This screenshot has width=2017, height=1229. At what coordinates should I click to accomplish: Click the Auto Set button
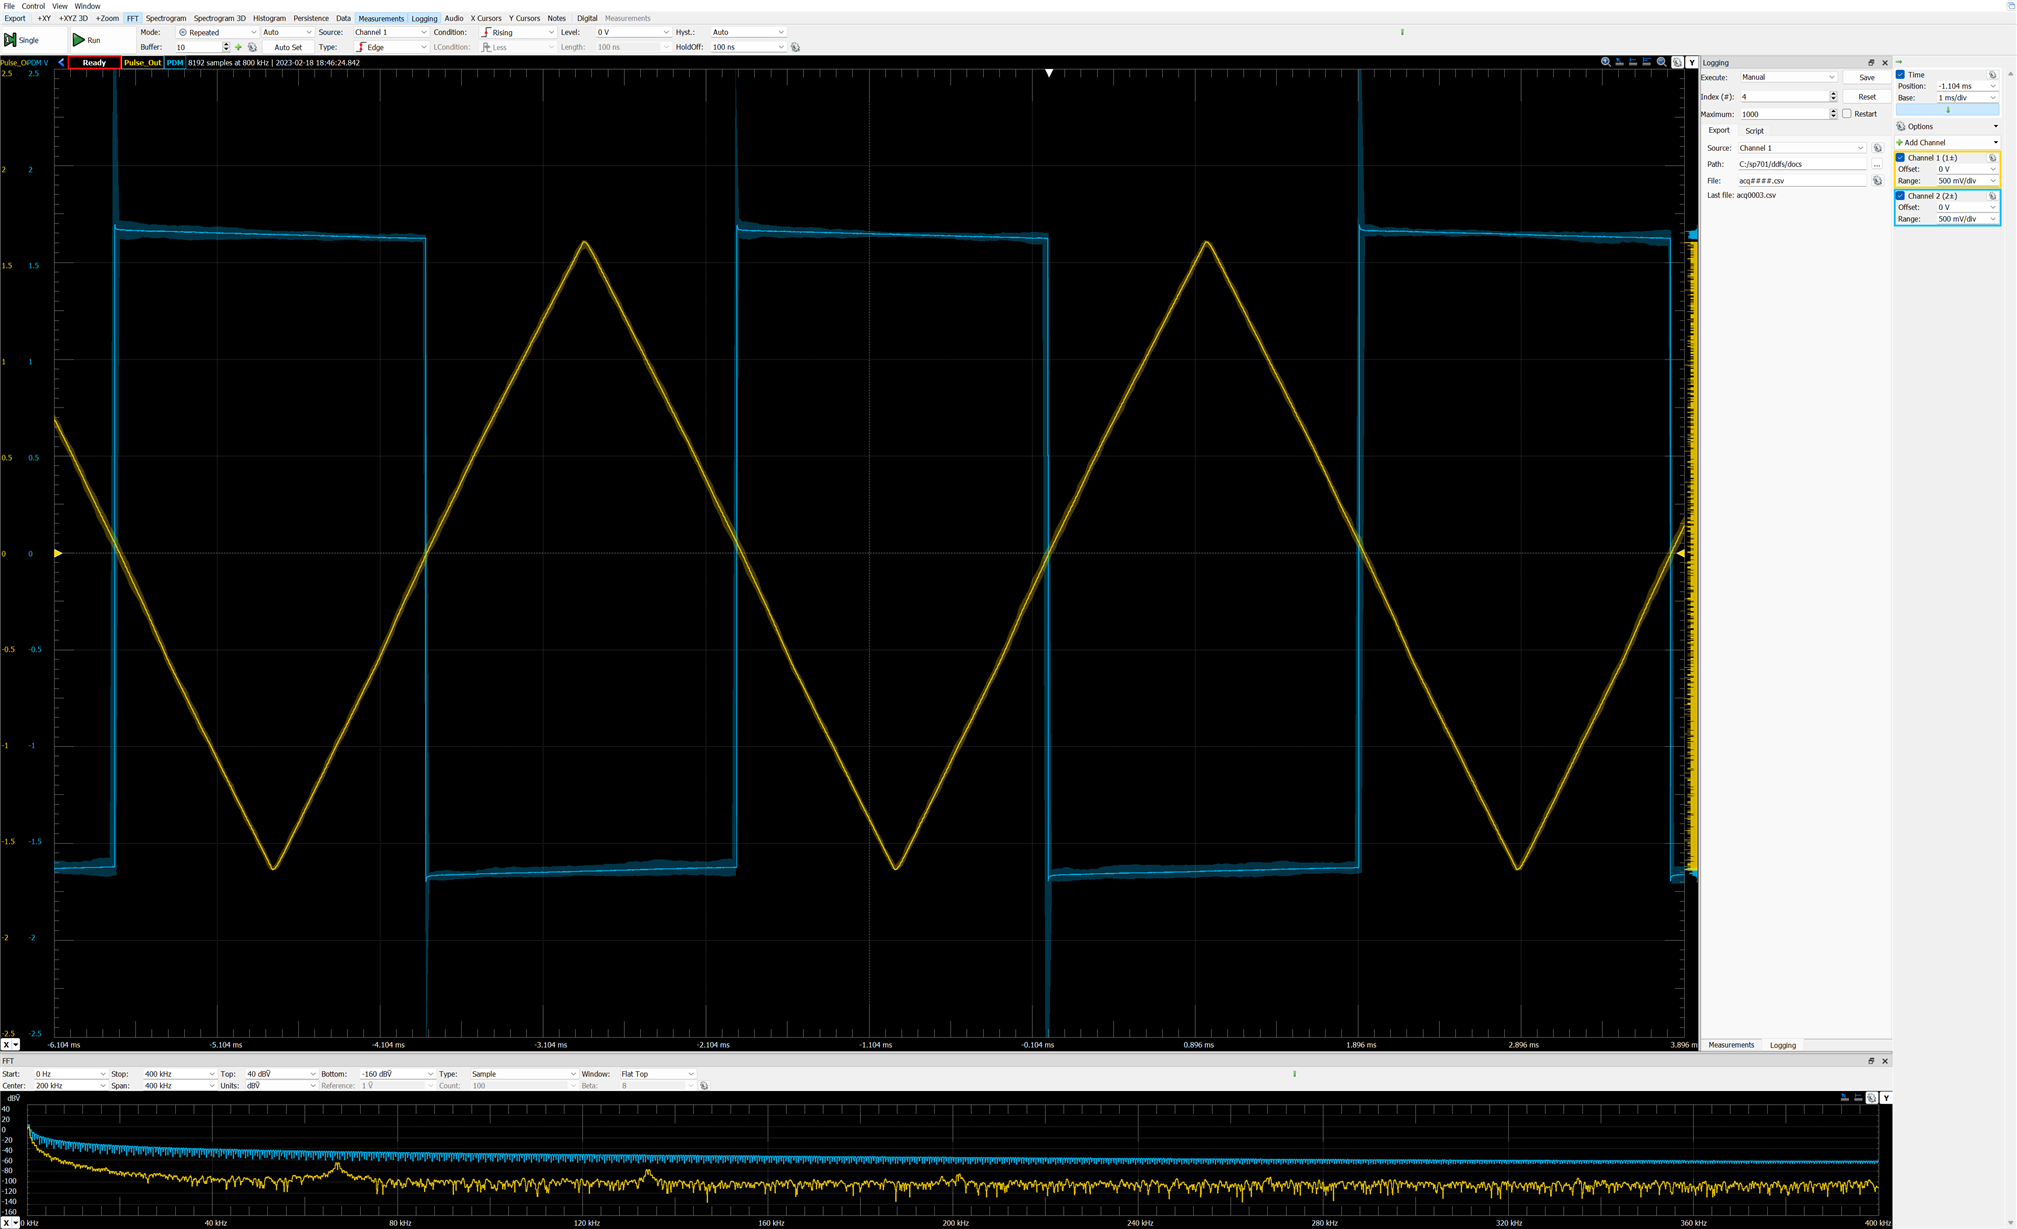(x=288, y=47)
